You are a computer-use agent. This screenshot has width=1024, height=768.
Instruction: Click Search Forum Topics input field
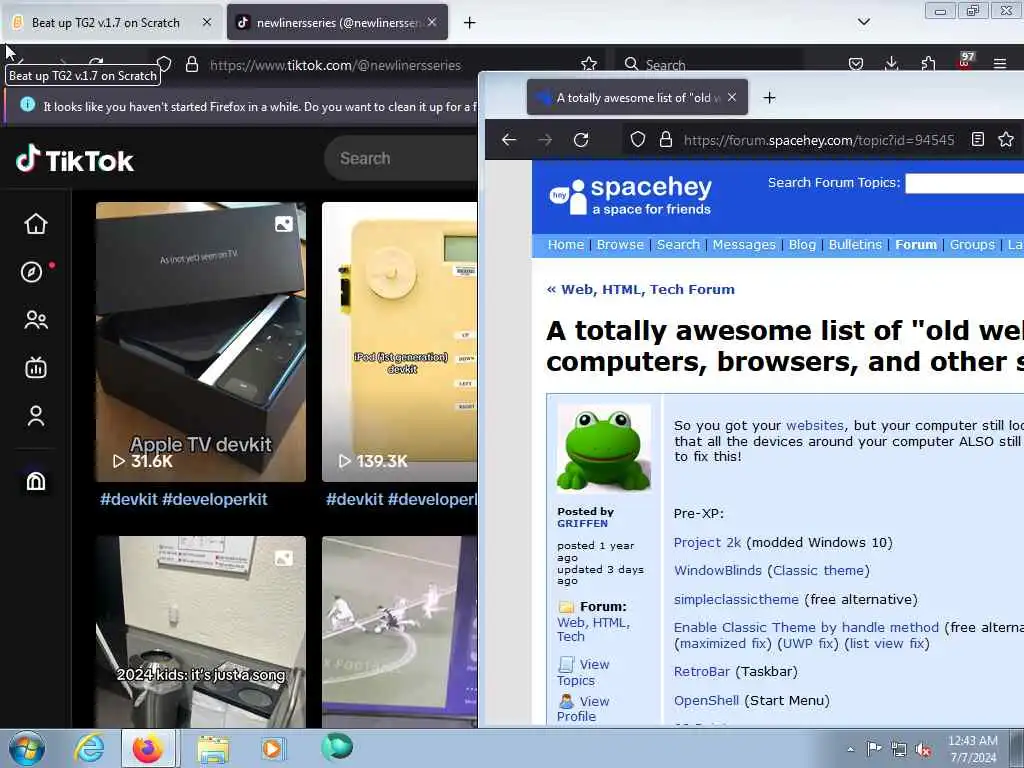(965, 184)
